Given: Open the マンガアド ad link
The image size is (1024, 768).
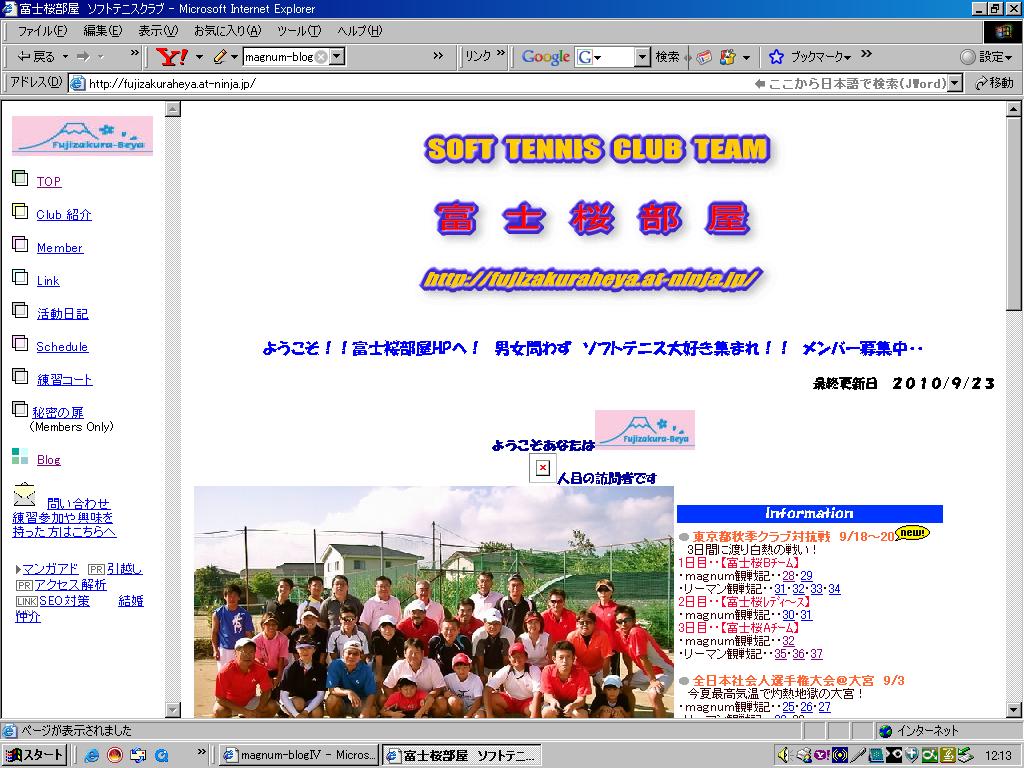Looking at the screenshot, I should (50, 569).
